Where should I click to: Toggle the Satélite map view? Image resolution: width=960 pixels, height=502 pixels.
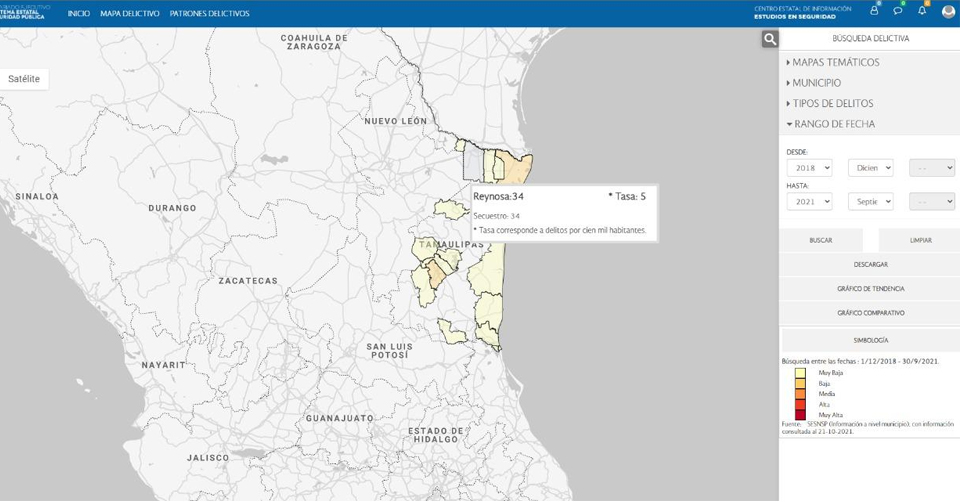(24, 79)
